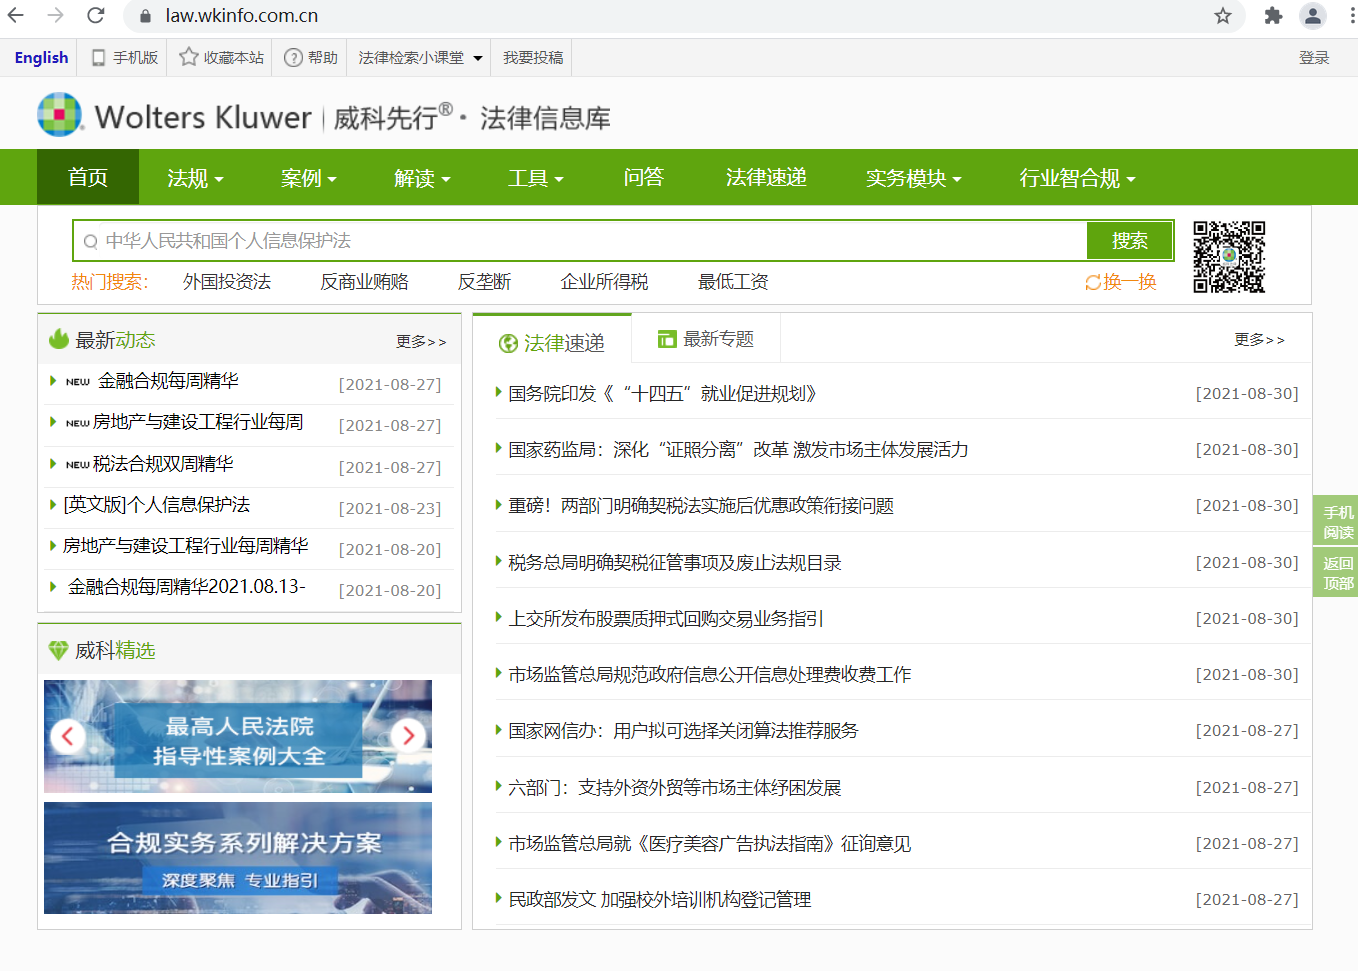Click 我要投稿 link

[x=533, y=58]
